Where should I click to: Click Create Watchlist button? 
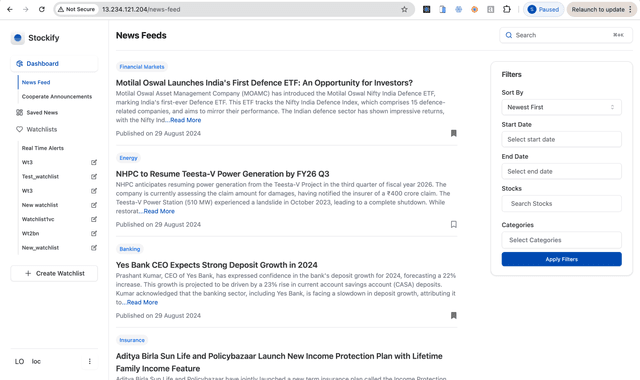[54, 273]
